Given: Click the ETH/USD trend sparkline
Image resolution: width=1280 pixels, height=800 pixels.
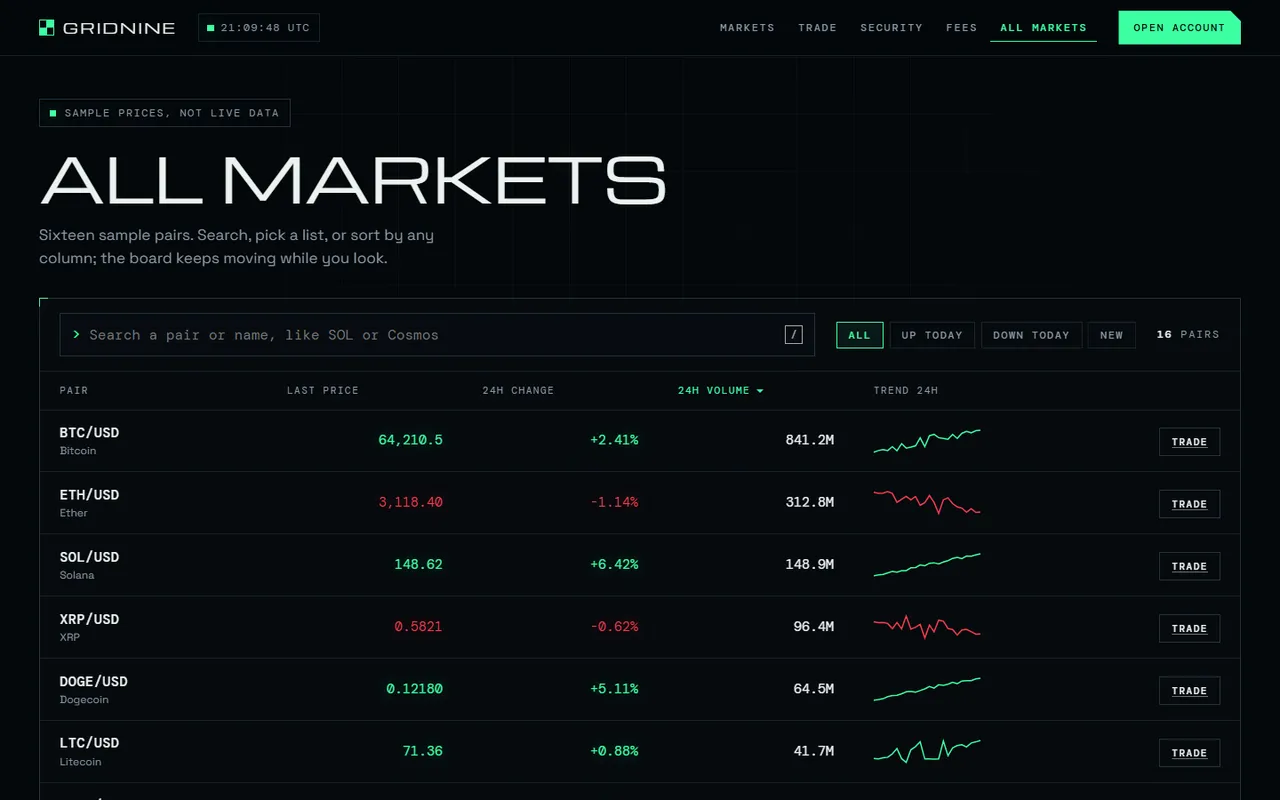Looking at the screenshot, I should [927, 503].
